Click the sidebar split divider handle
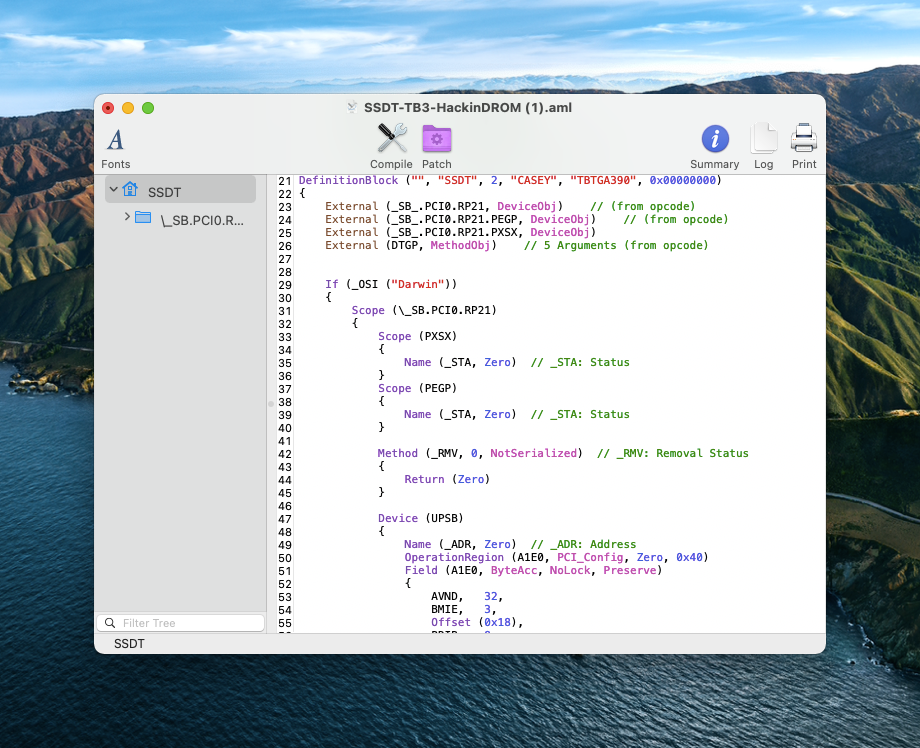The image size is (920, 748). (x=270, y=403)
